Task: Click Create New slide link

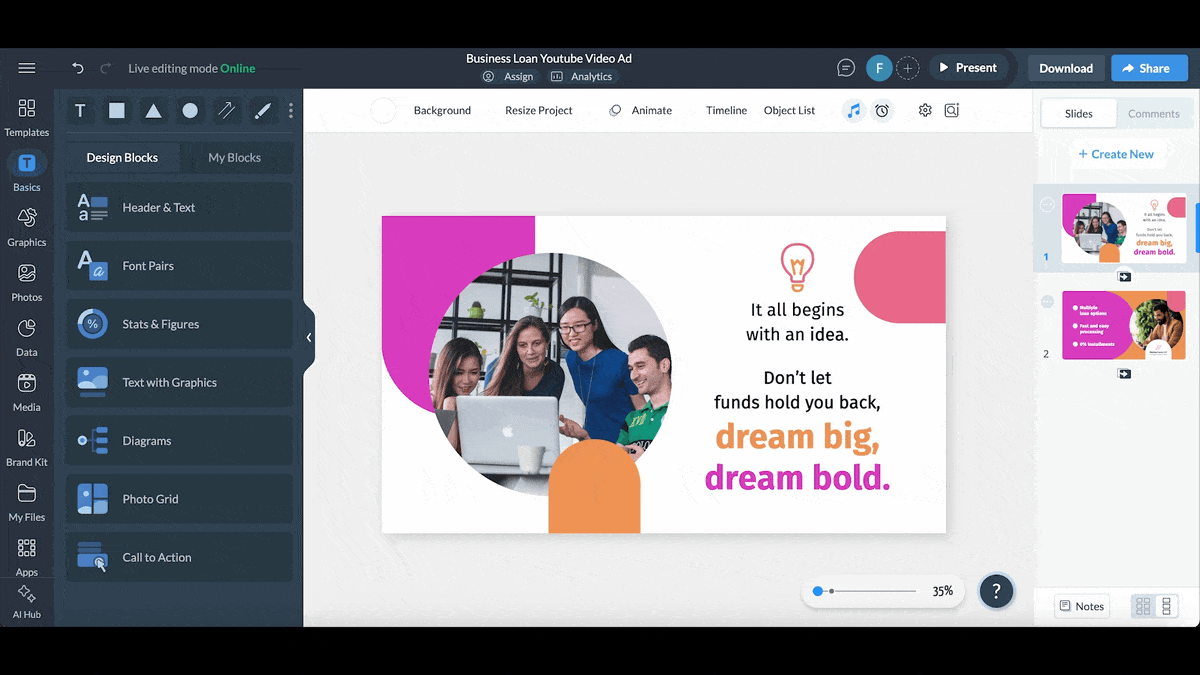Action: click(1115, 154)
